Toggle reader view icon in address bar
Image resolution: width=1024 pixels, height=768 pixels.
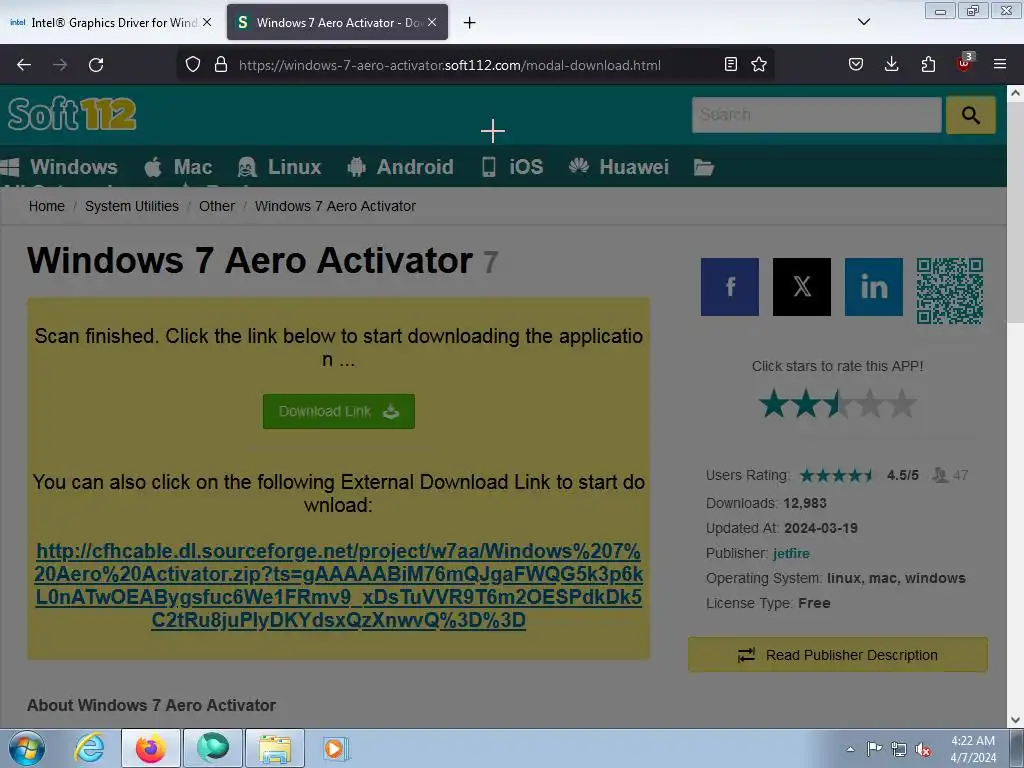[731, 65]
